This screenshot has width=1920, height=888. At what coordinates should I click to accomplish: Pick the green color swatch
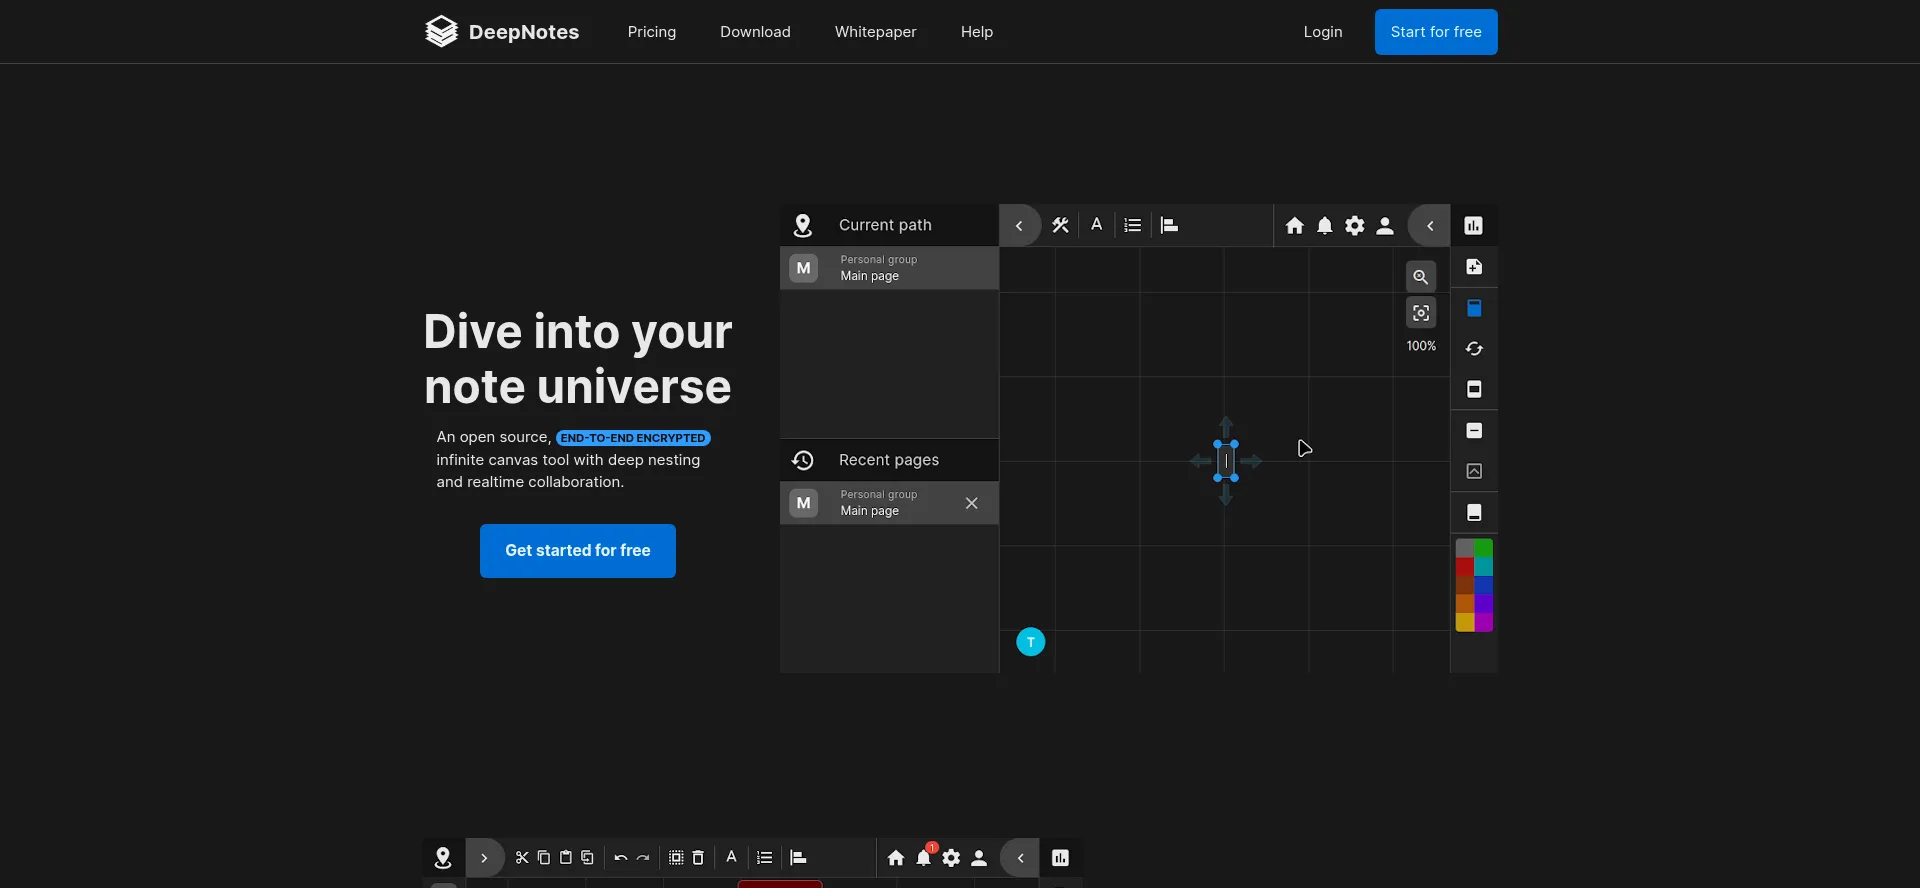tap(1483, 548)
